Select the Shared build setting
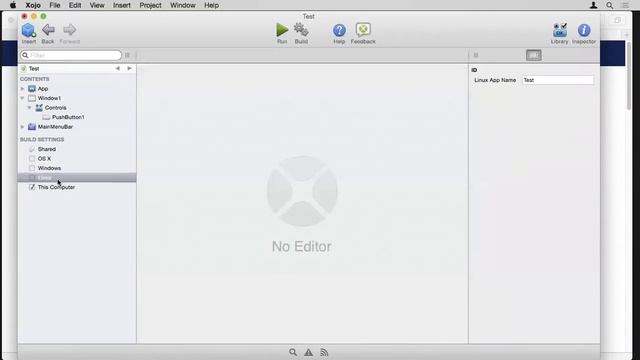The height and width of the screenshot is (360, 640). click(47, 149)
